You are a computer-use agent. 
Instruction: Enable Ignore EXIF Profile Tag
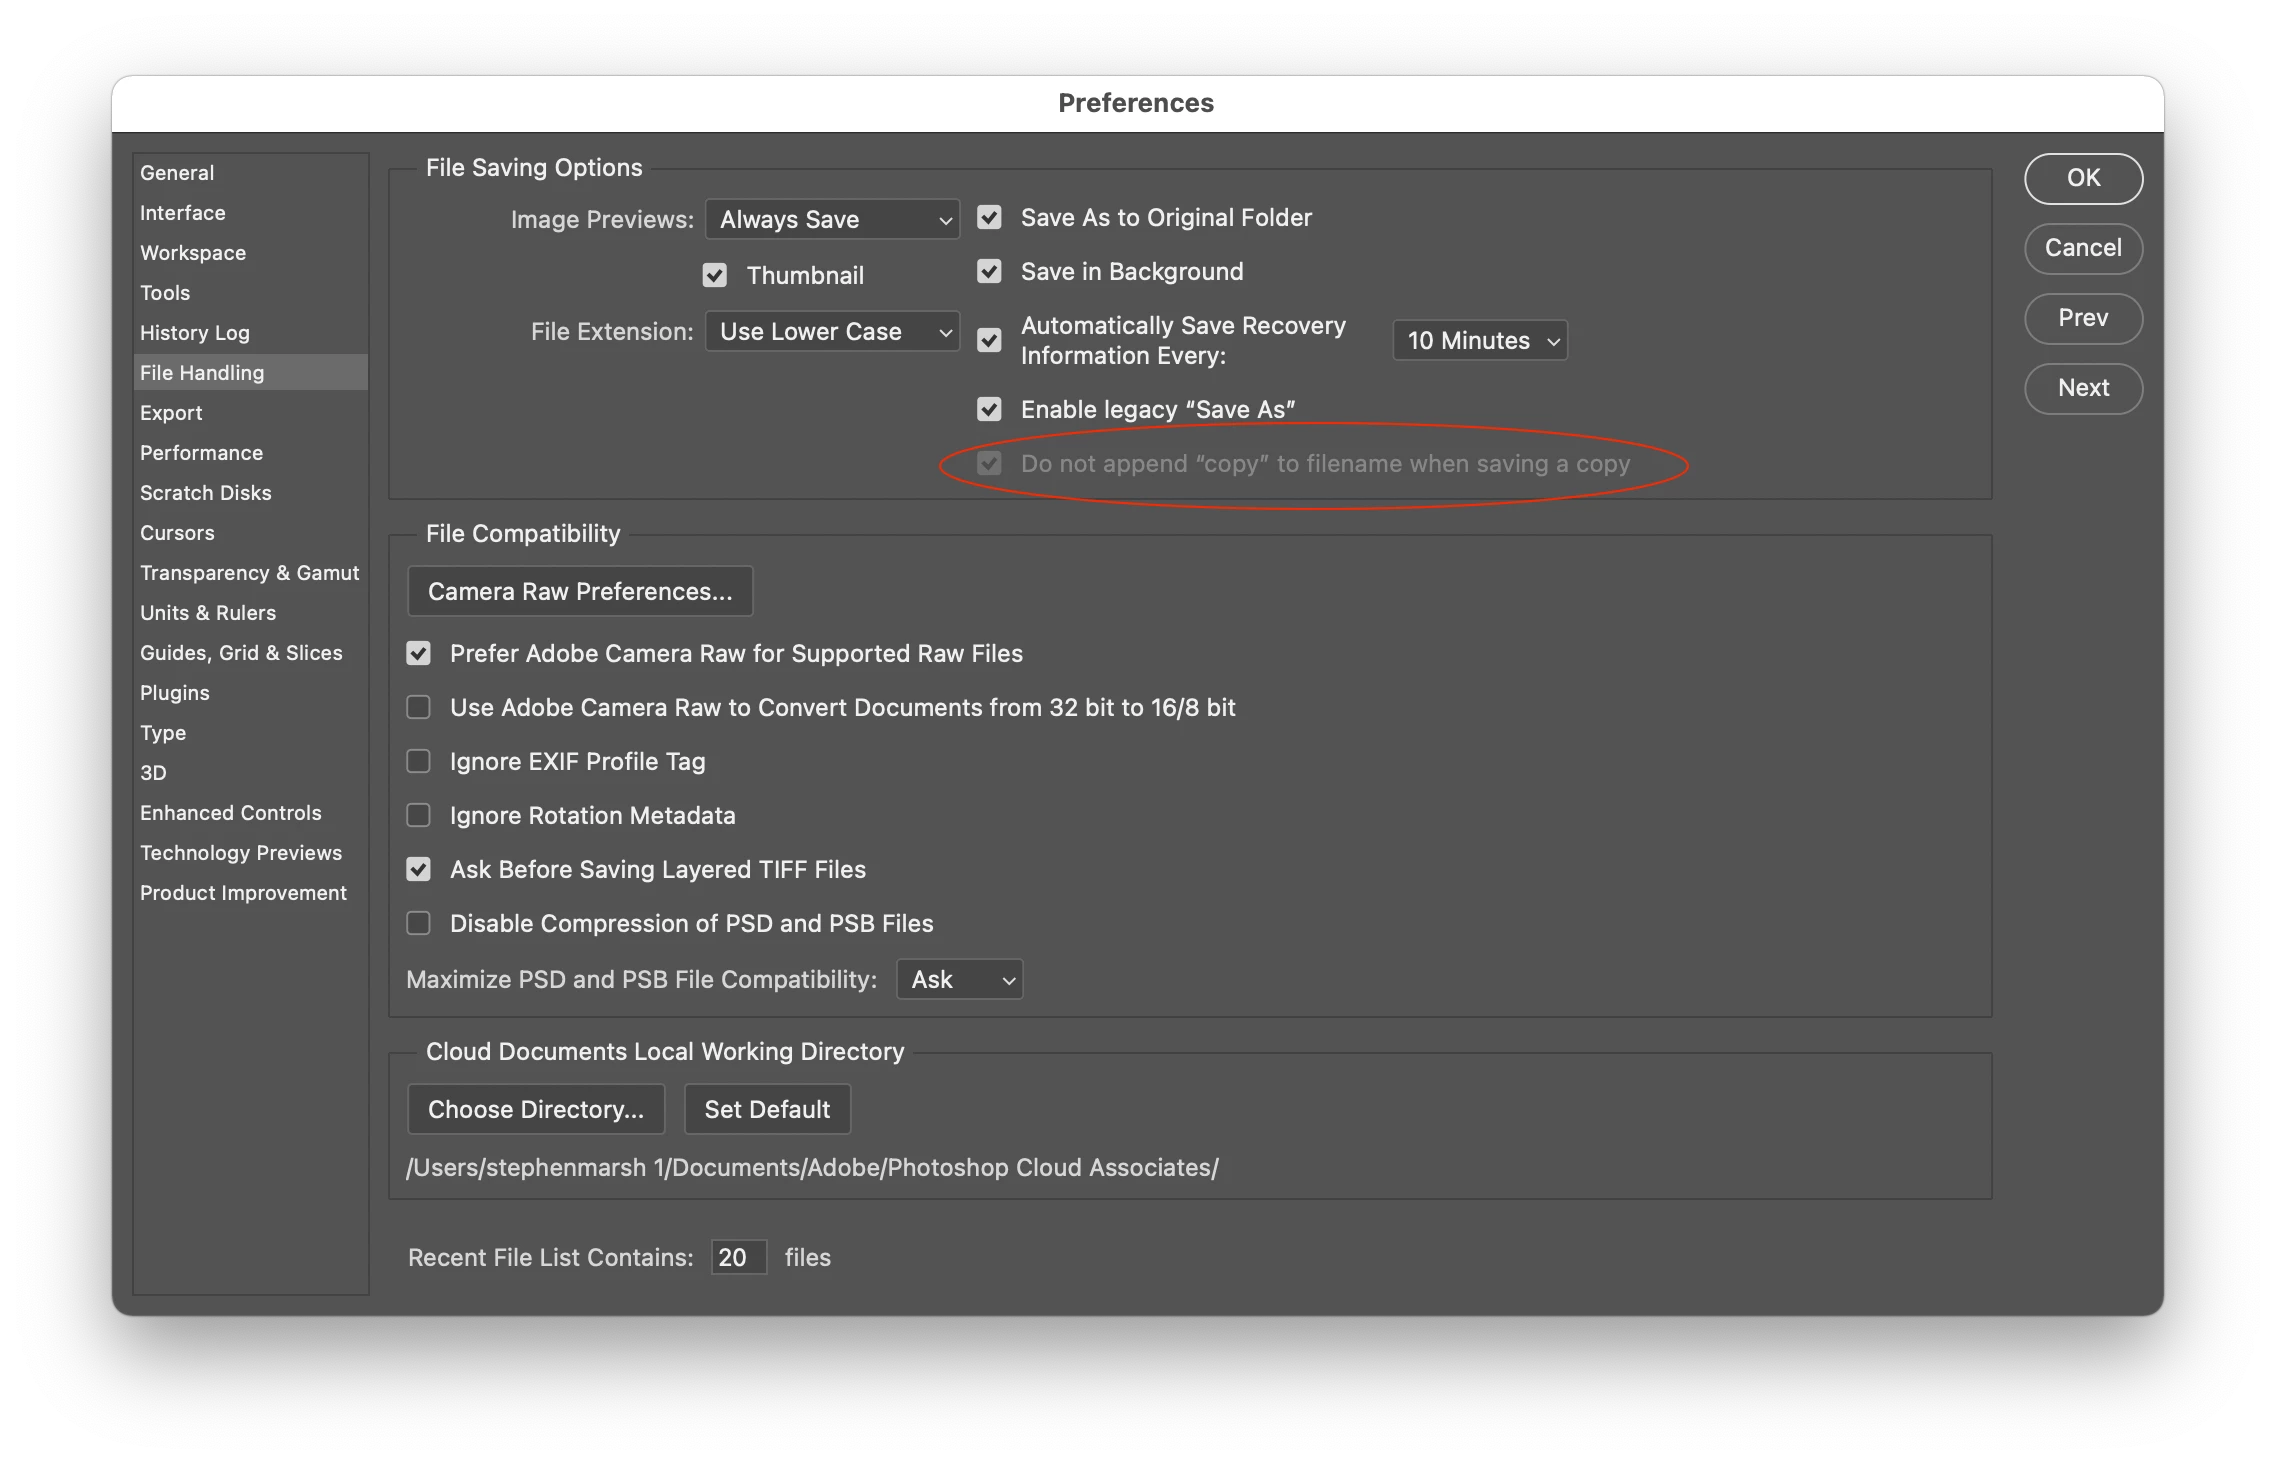tap(418, 762)
